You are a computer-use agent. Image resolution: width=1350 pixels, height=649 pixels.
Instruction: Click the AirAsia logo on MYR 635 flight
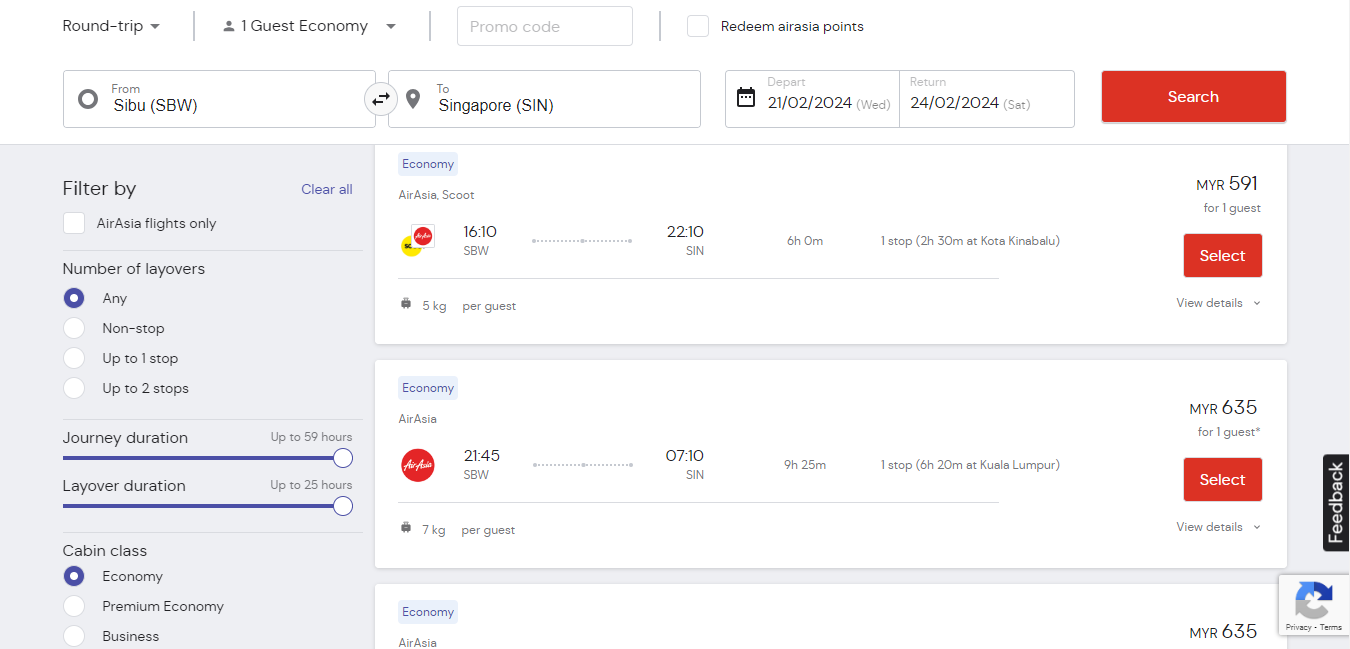(x=418, y=465)
